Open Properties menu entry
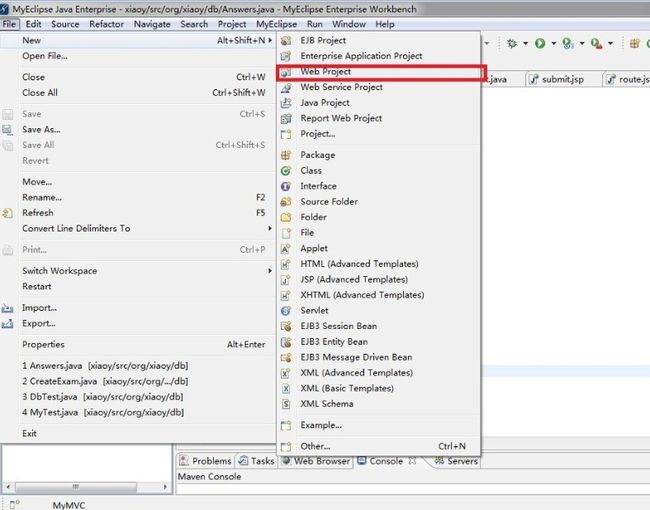This screenshot has height=510, width=650. (138, 345)
